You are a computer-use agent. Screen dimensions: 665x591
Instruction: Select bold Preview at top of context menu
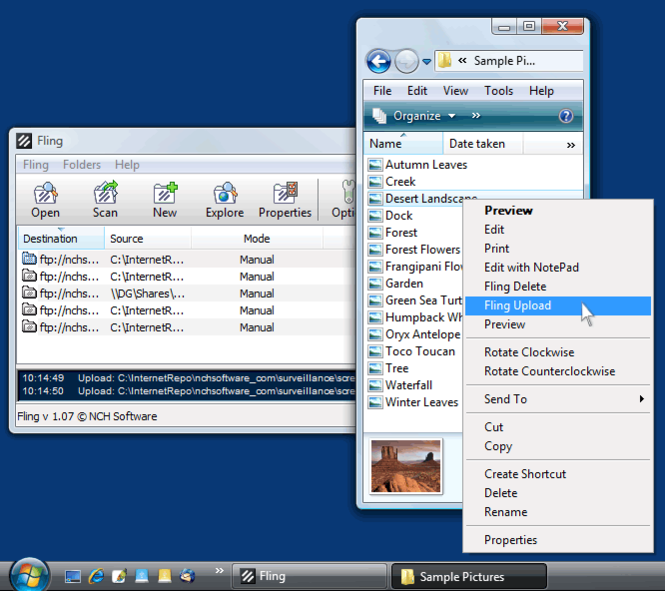[x=558, y=211]
